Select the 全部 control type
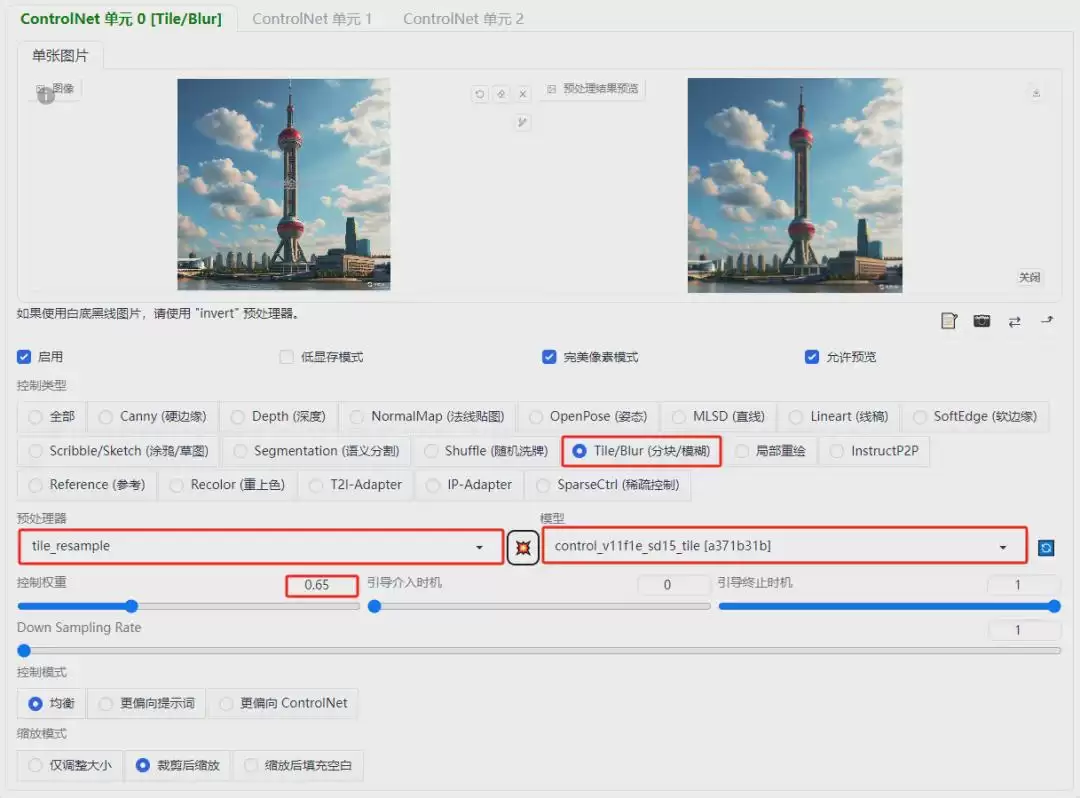 52,417
